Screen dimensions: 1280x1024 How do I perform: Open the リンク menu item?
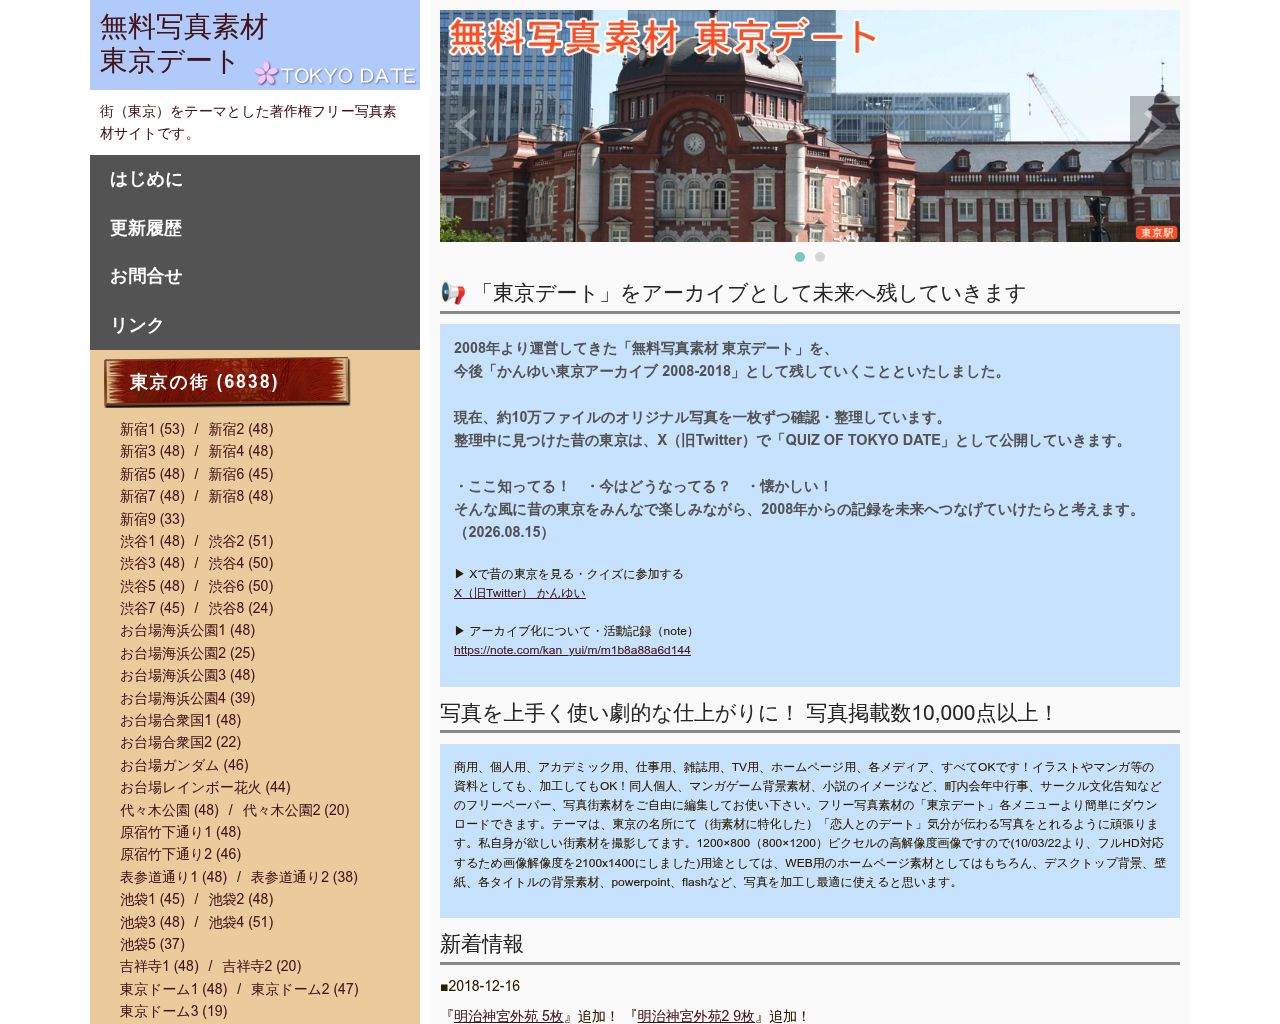click(255, 325)
